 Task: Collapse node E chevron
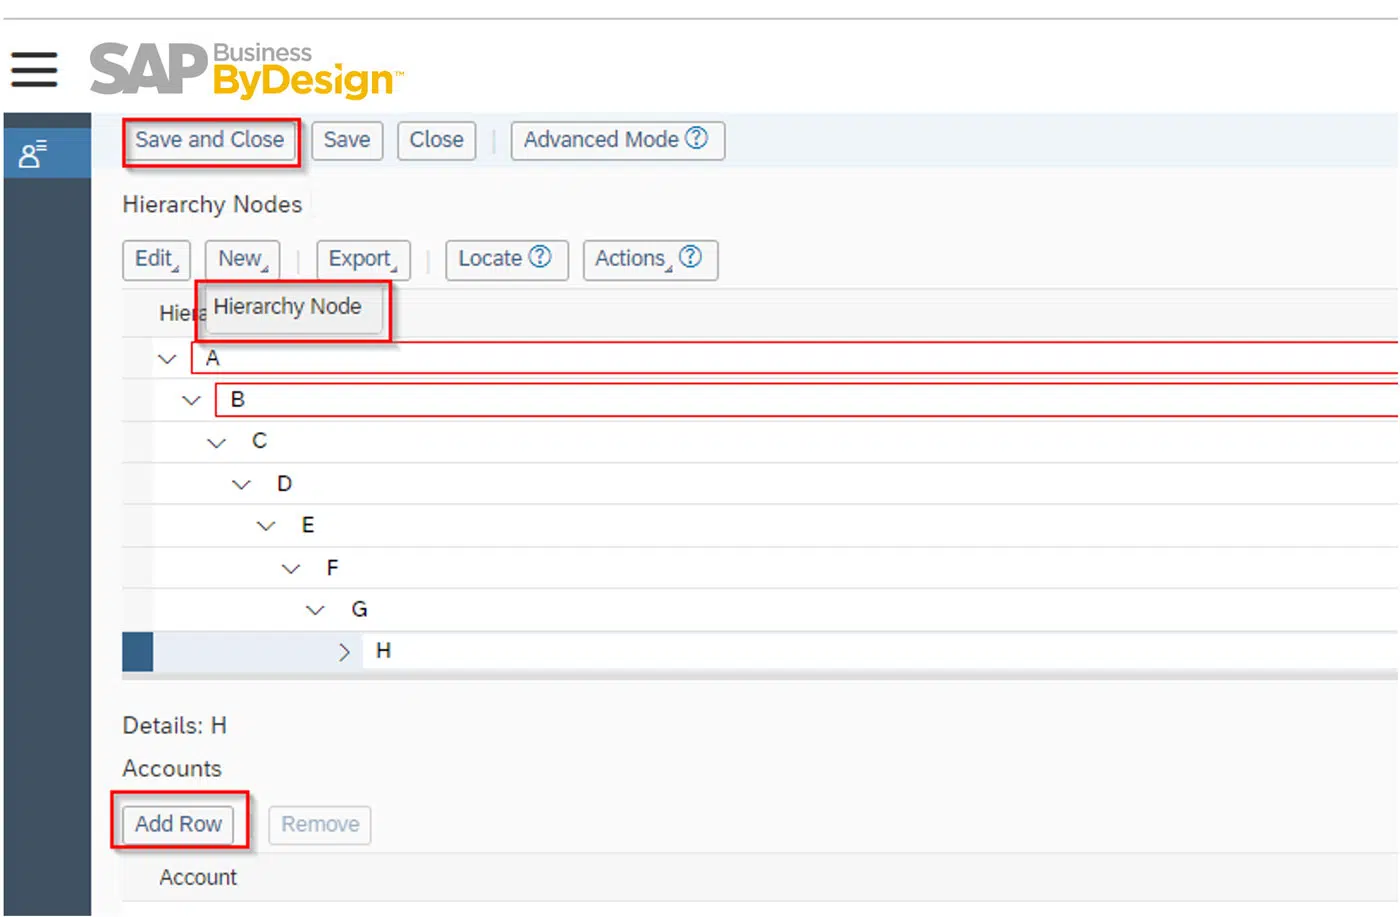(266, 526)
